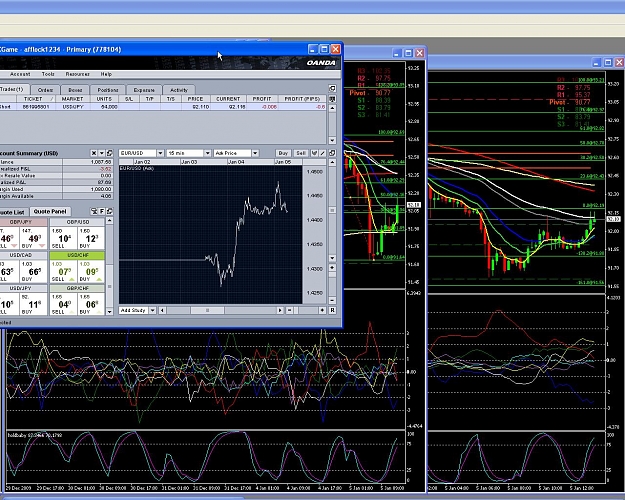Open the Add Study dropdown
Screen dimensions: 625x500
click(137, 310)
